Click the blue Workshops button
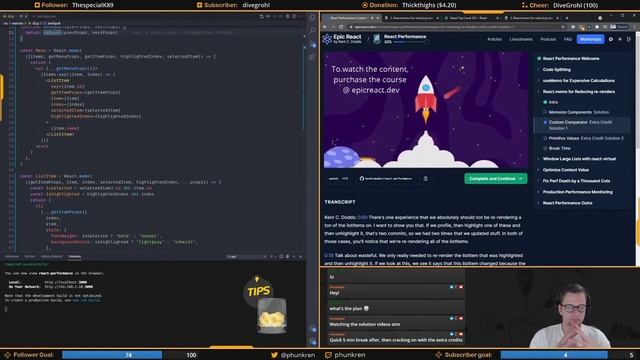 [590, 39]
